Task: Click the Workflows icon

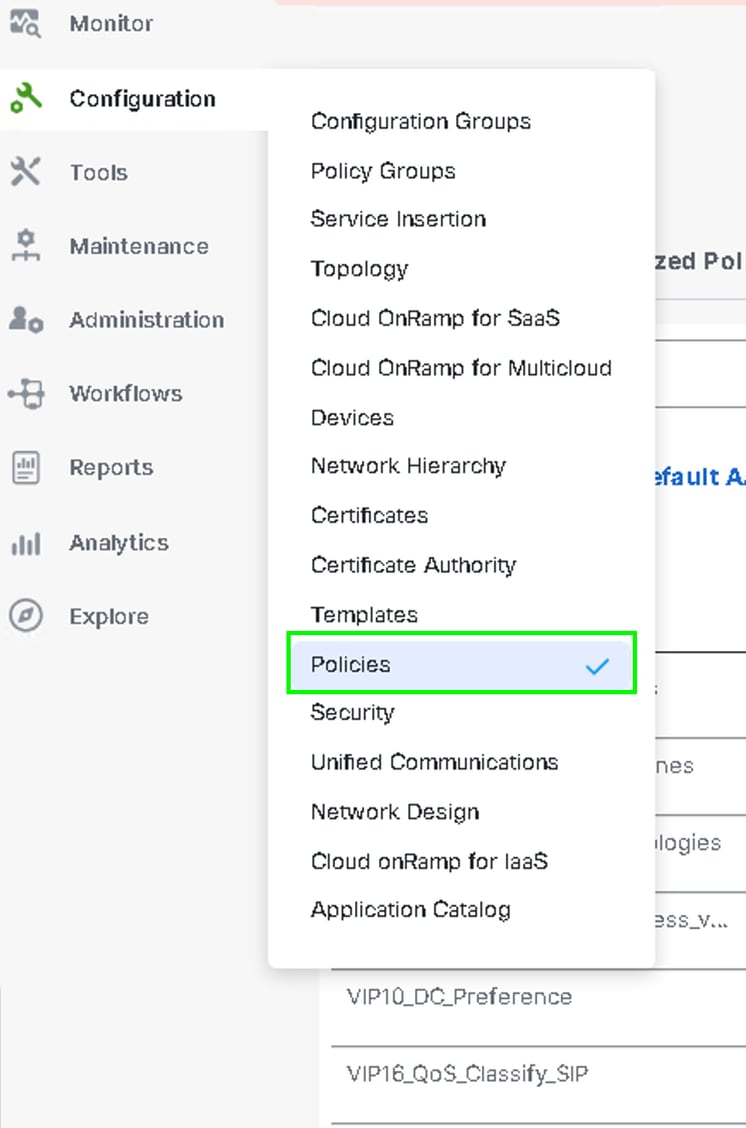Action: coord(26,394)
